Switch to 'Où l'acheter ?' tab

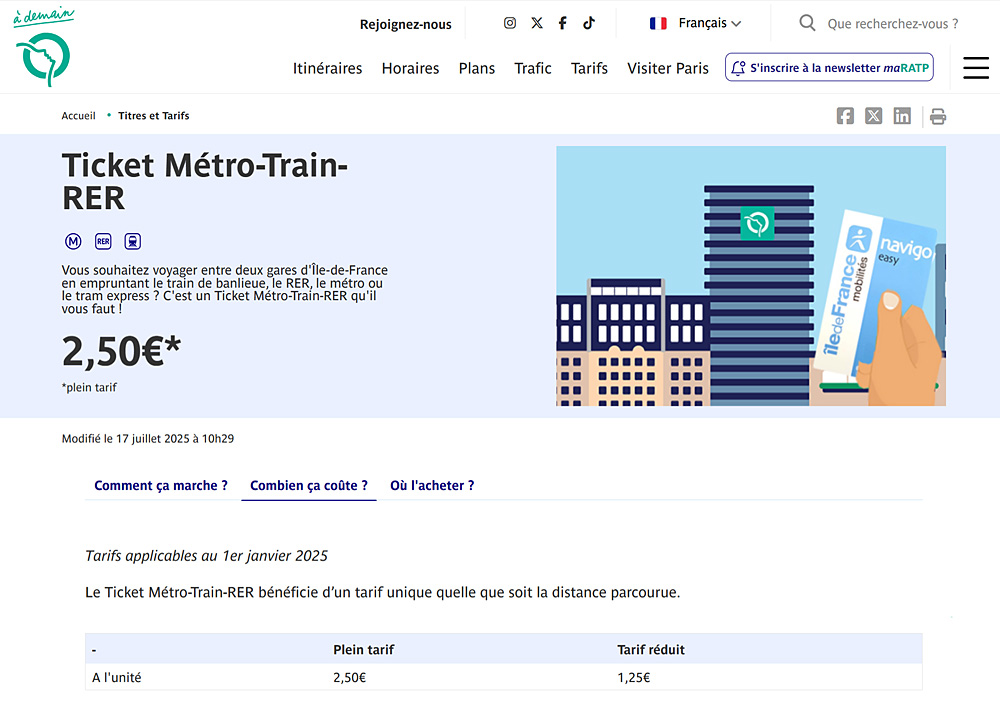pyautogui.click(x=432, y=486)
